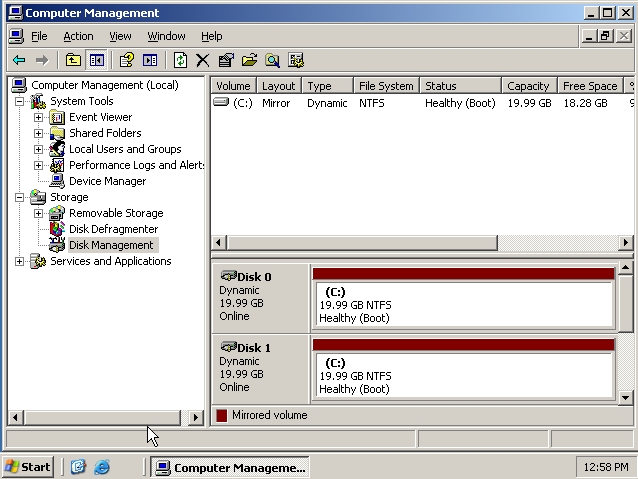
Task: Sort by the Free Space column header
Action: click(590, 86)
